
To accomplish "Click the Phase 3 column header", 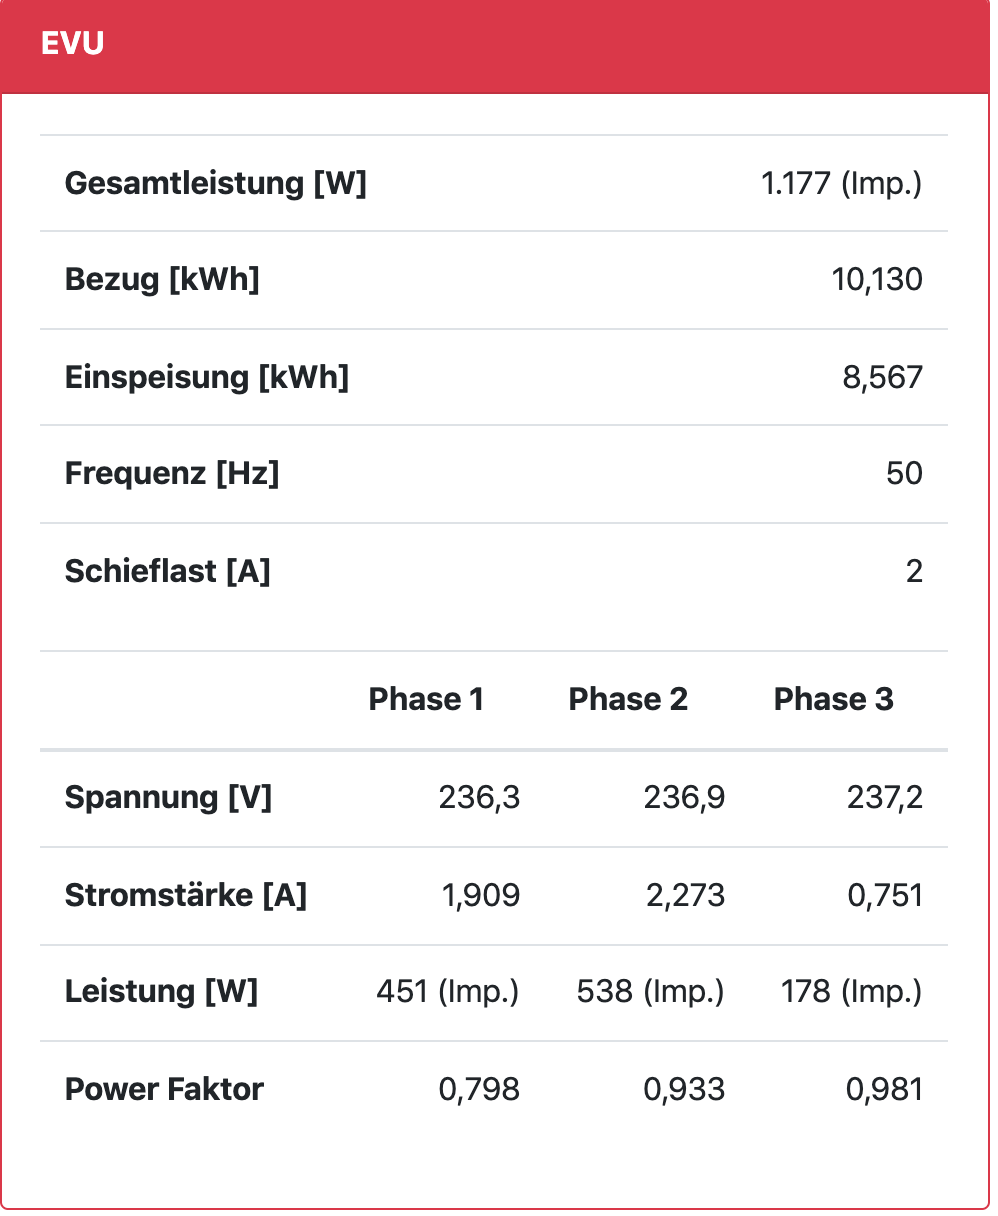I will (x=833, y=700).
